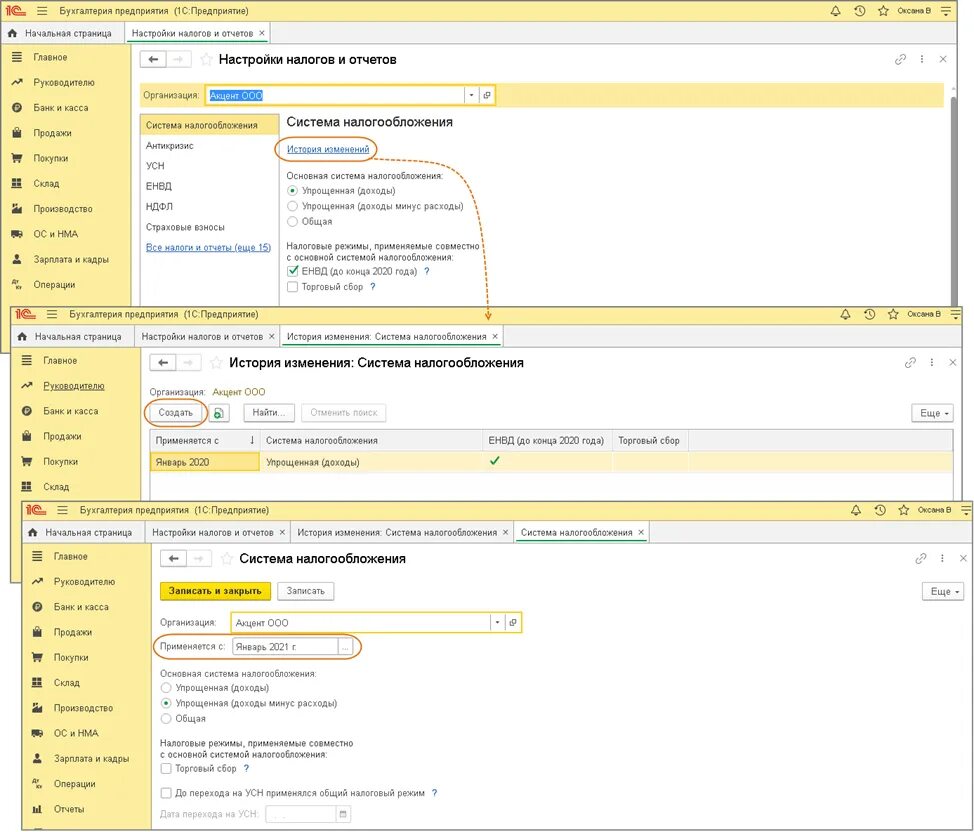Screen dimensions: 974x832
Task: Open history clock icon in top window
Action: click(x=860, y=11)
